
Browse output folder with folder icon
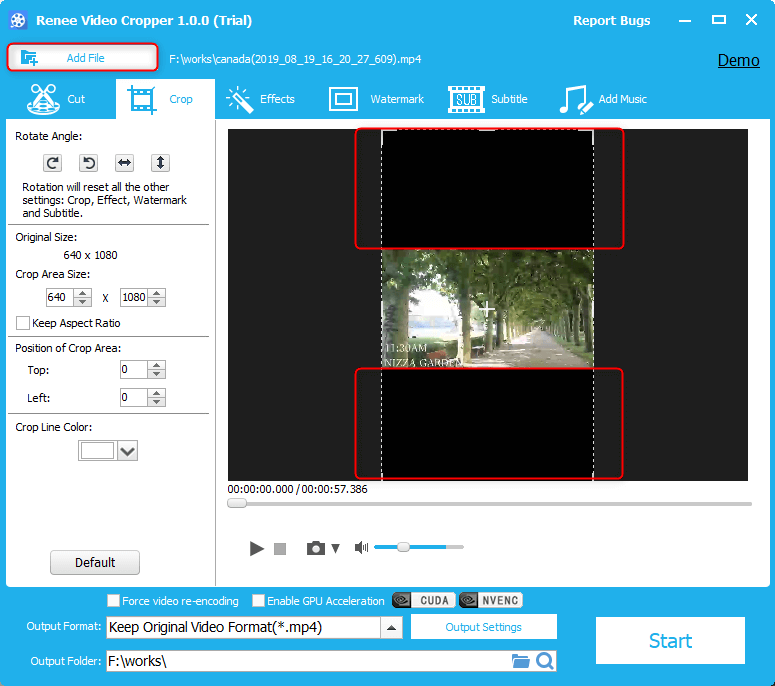[520, 661]
